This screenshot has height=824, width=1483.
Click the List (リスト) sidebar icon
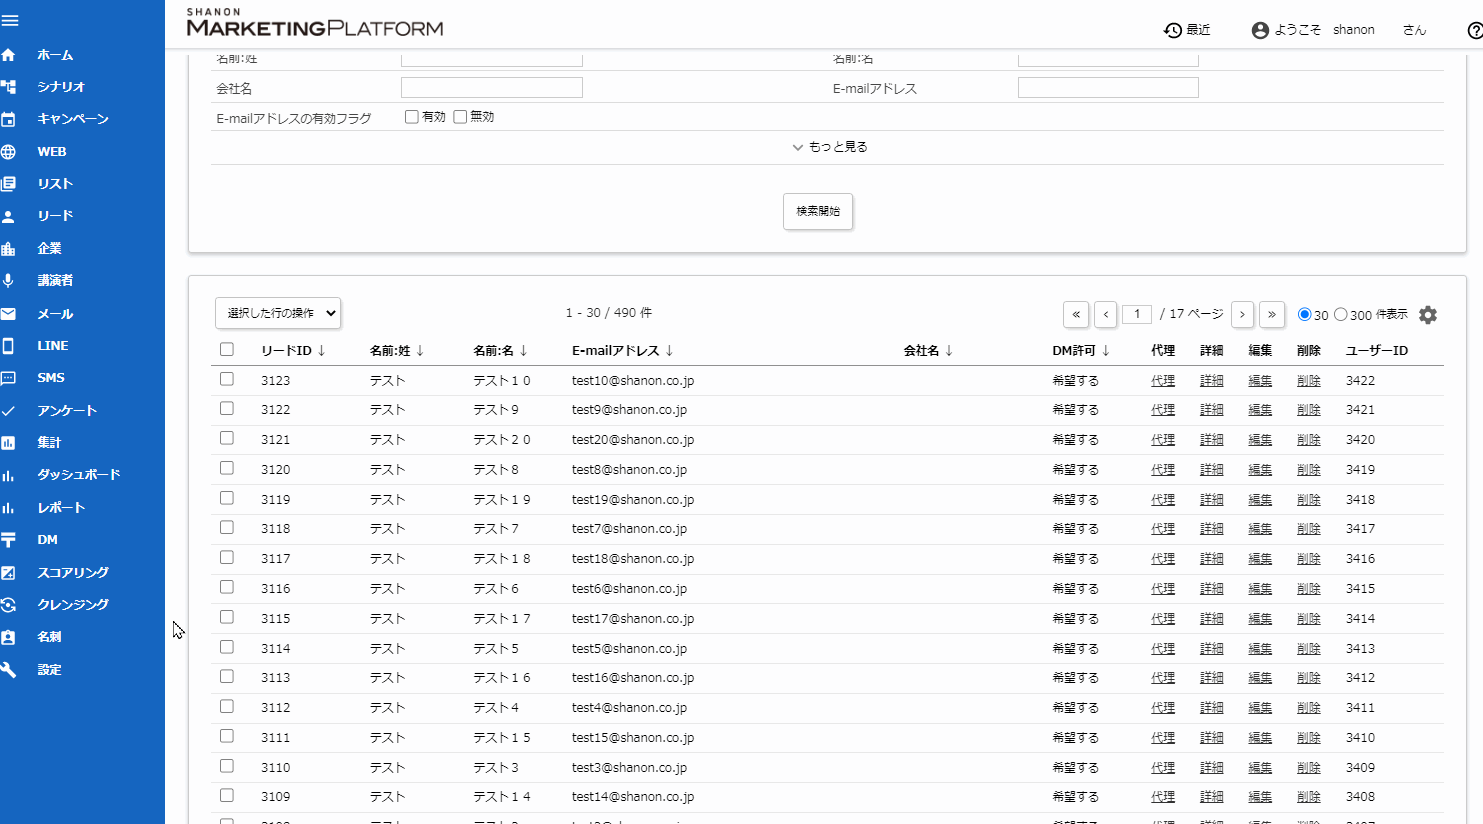8,184
